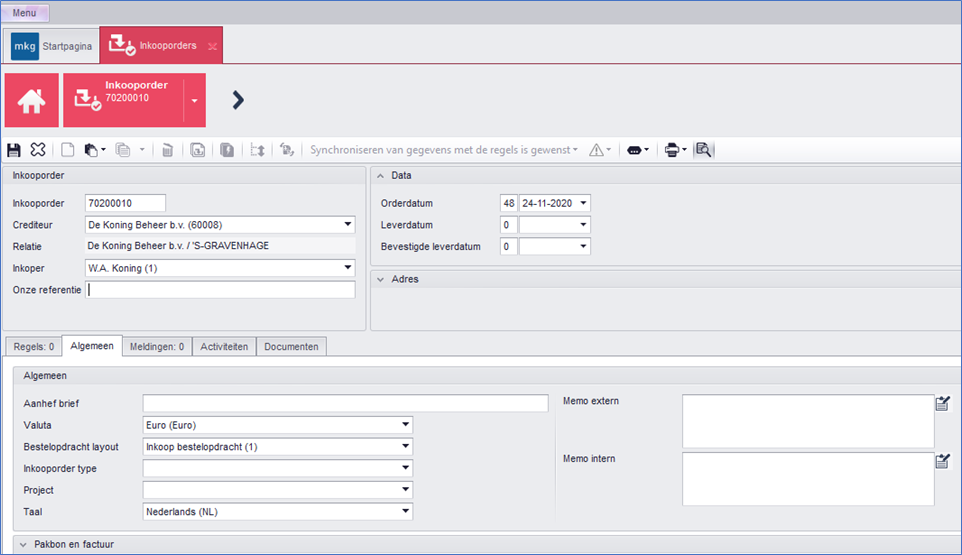The width and height of the screenshot is (962, 555).
Task: Click the paste clipboard toolbar icon
Action: (x=91, y=150)
